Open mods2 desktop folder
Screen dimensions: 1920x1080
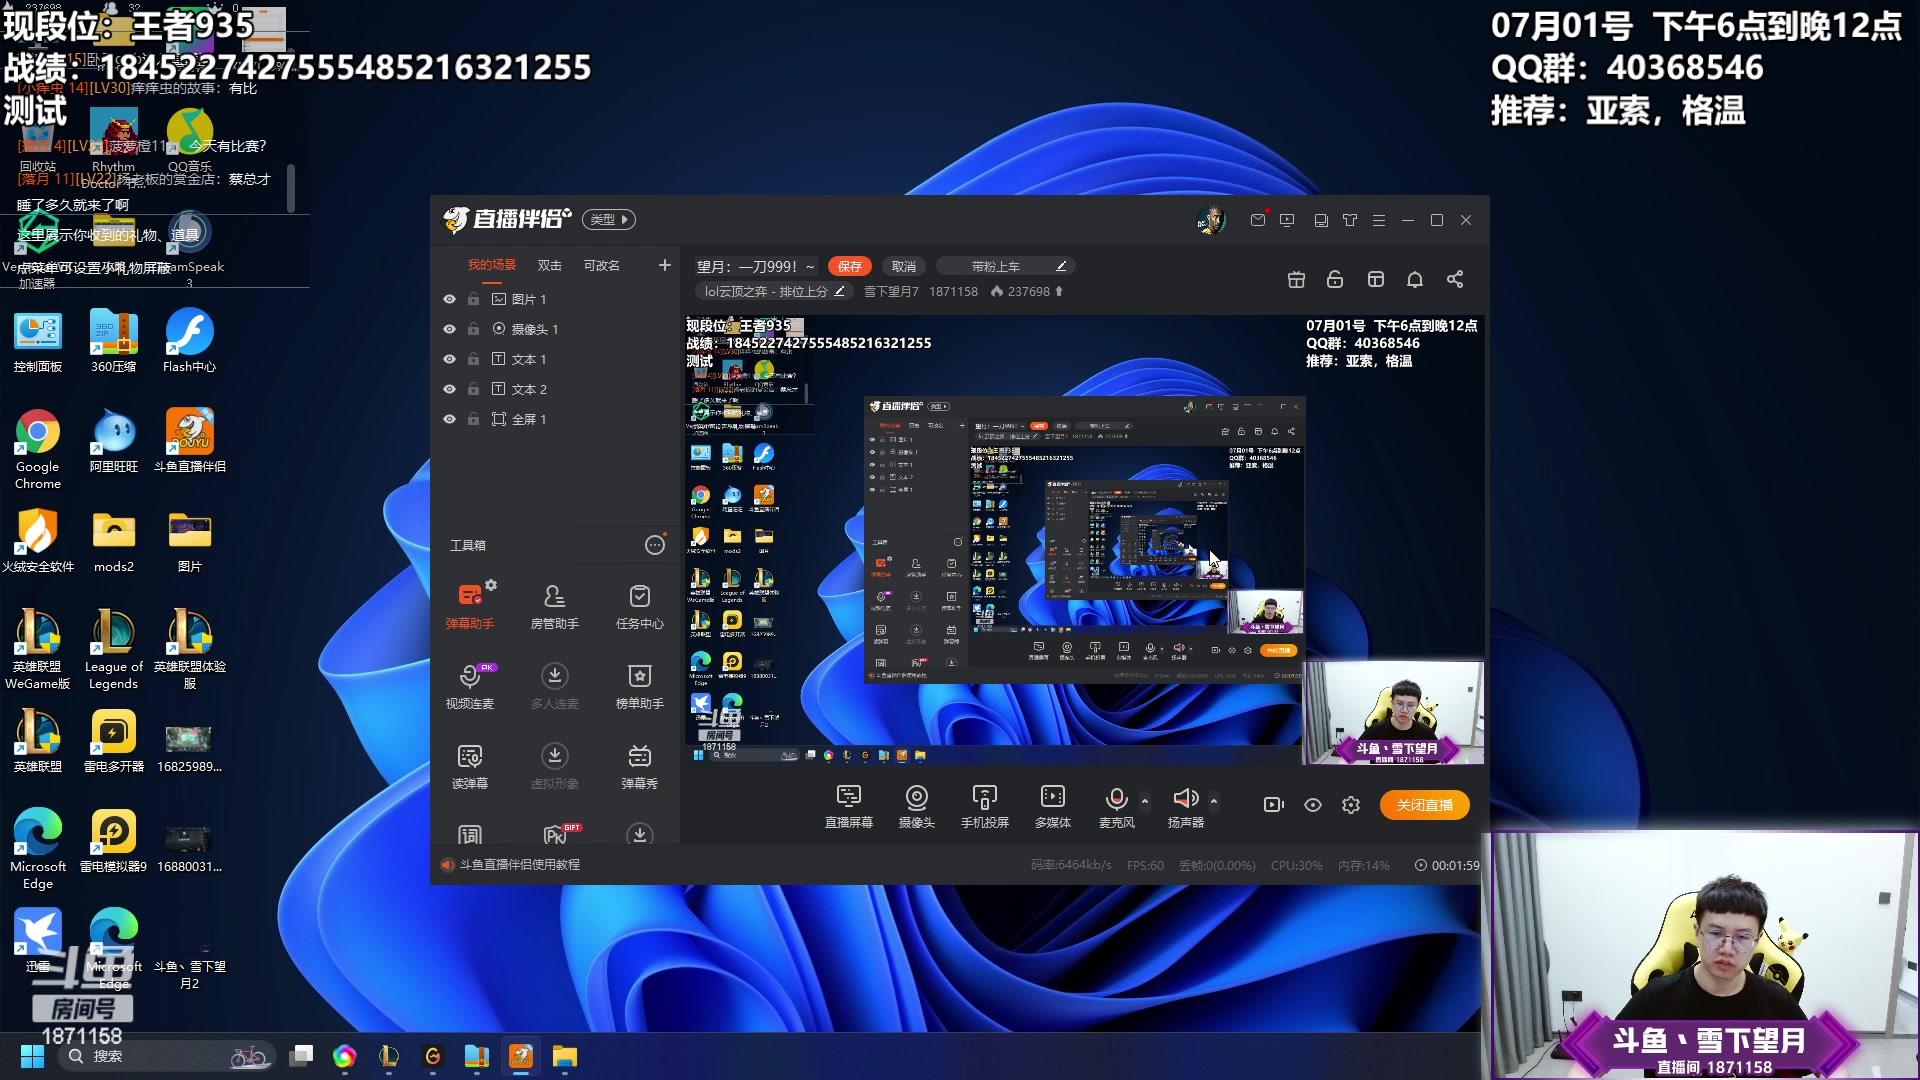tap(113, 541)
